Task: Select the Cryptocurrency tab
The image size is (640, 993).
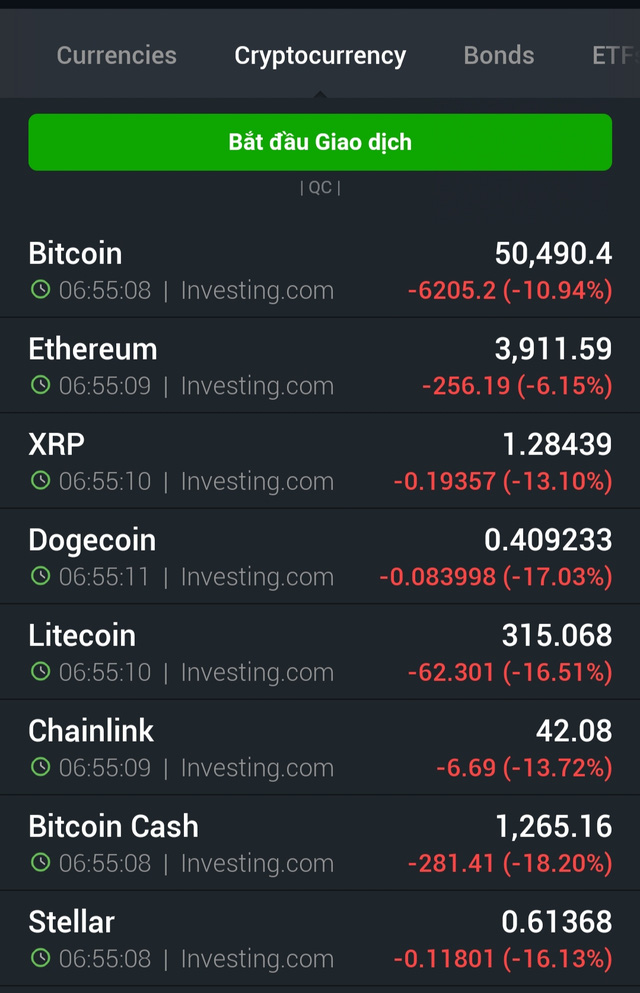Action: coord(320,55)
